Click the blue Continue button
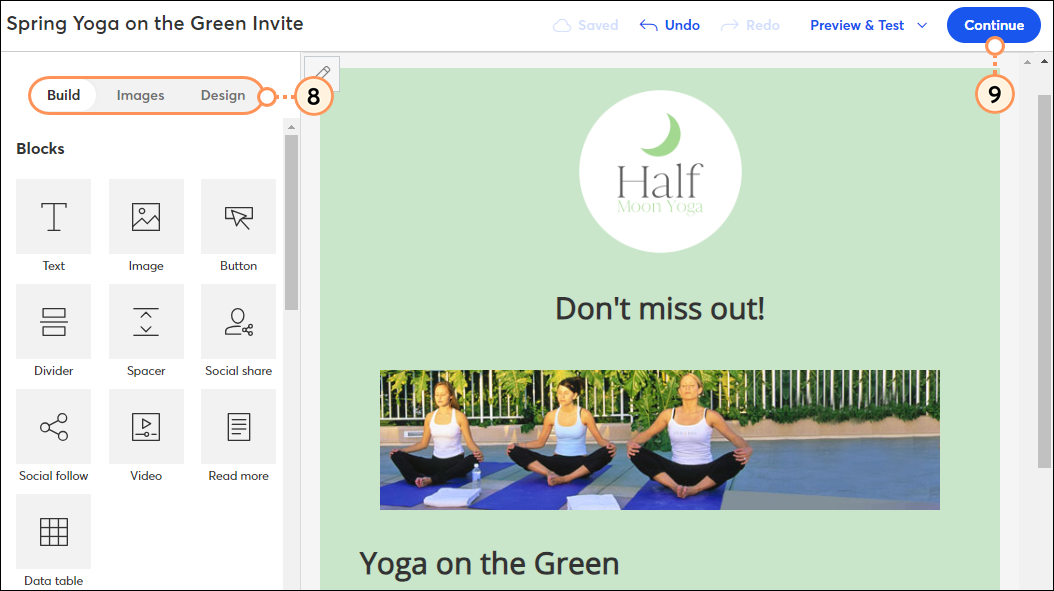Viewport: 1054px width, 591px height. pyautogui.click(x=994, y=25)
